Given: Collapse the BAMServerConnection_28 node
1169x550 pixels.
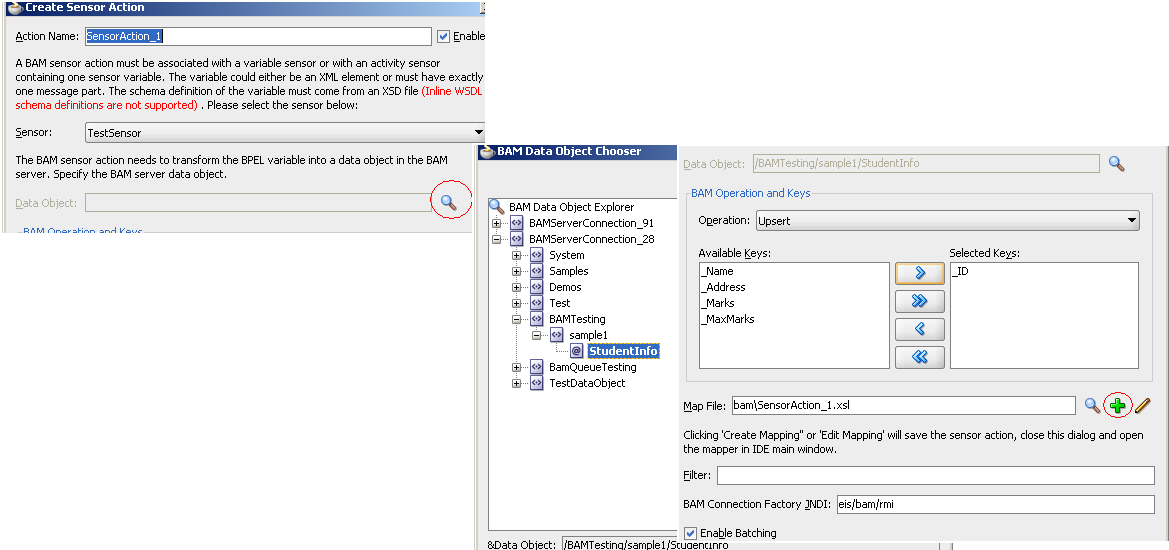Looking at the screenshot, I should [x=497, y=238].
